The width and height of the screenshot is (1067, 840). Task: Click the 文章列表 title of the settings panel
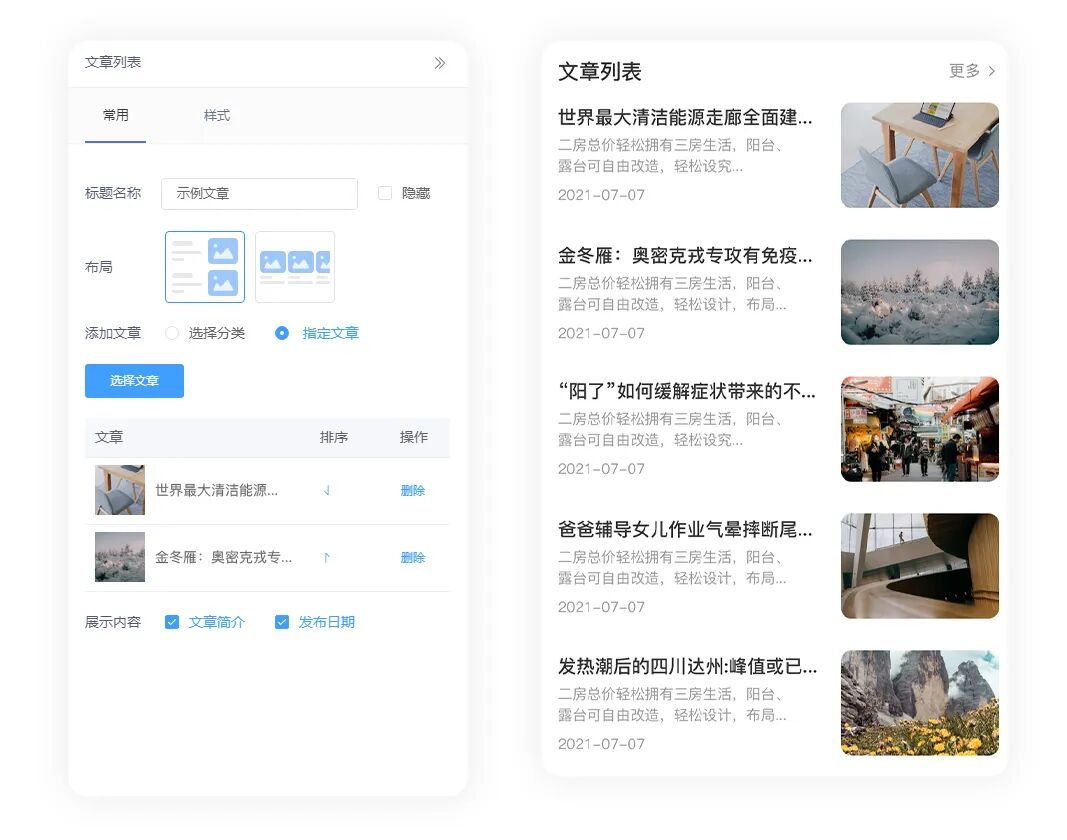pyautogui.click(x=113, y=62)
